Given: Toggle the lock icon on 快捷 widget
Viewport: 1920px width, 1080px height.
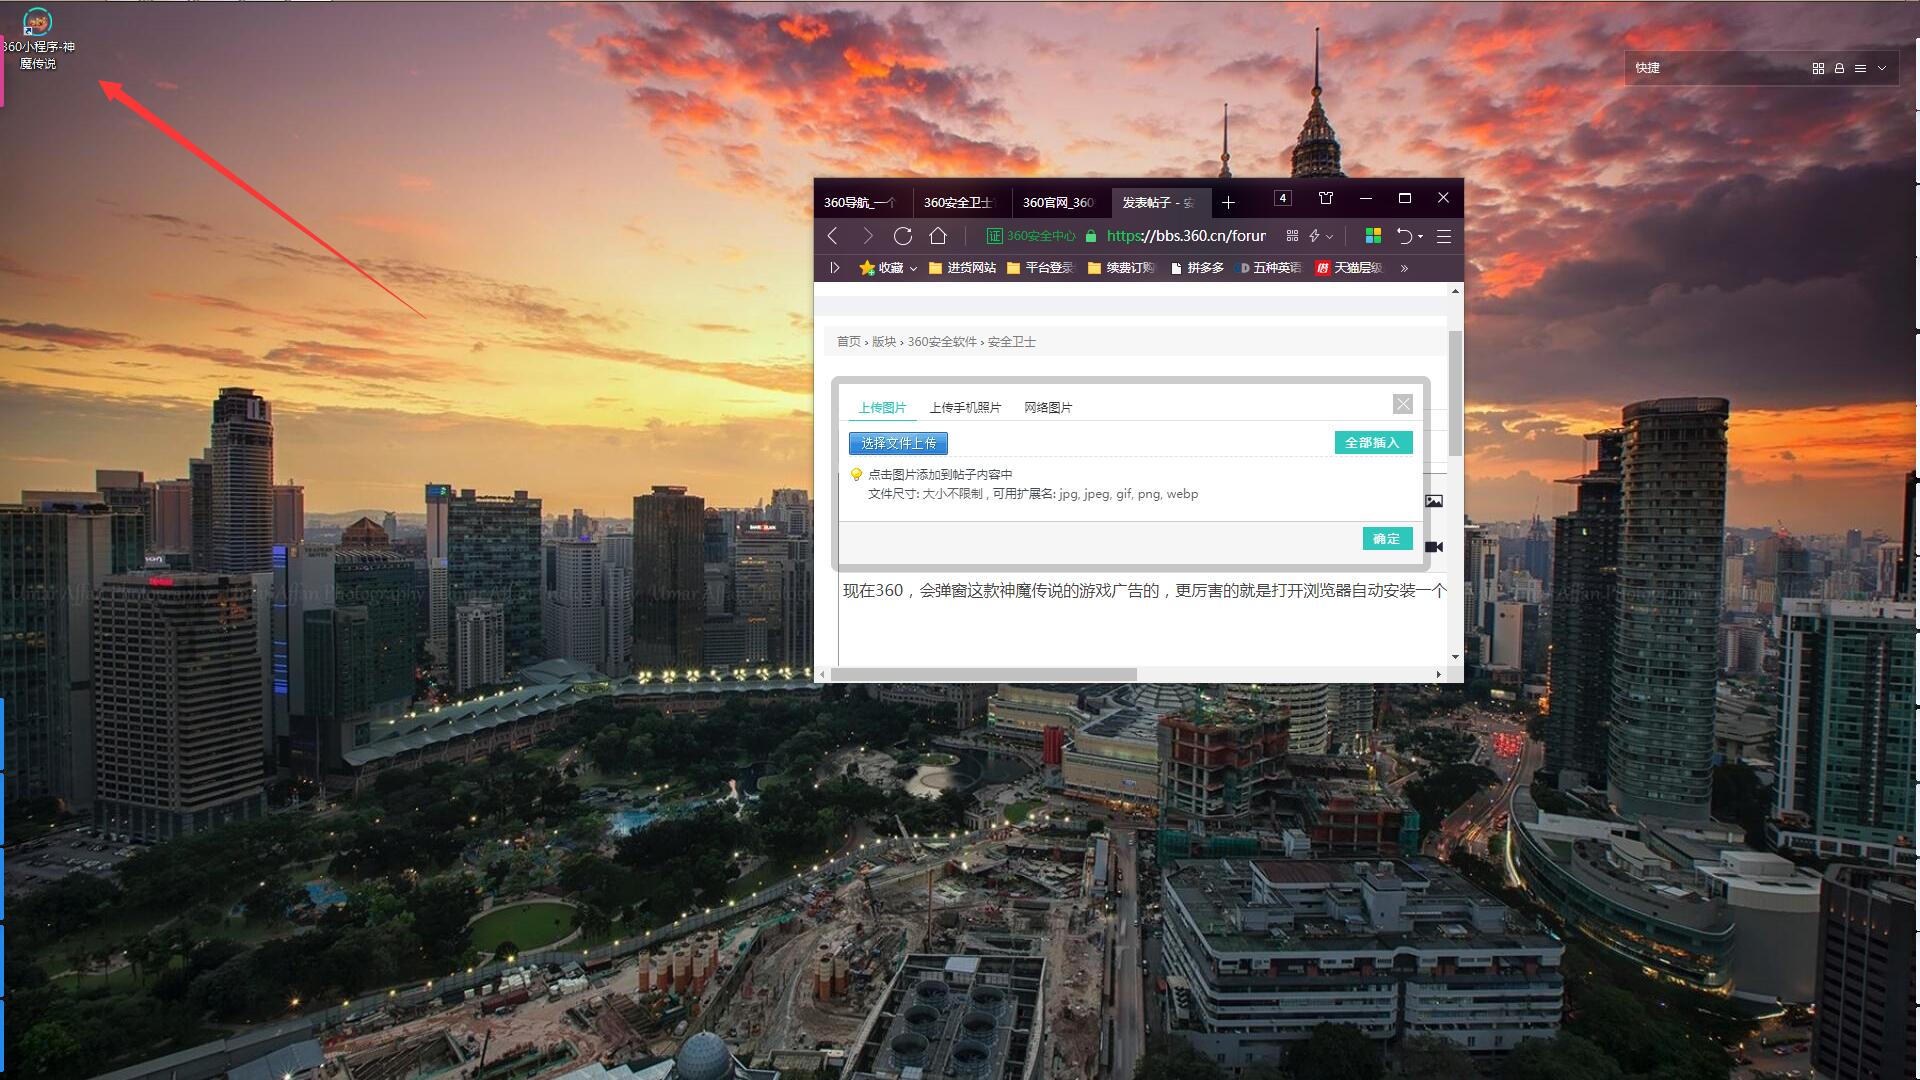Looking at the screenshot, I should pyautogui.click(x=1839, y=68).
